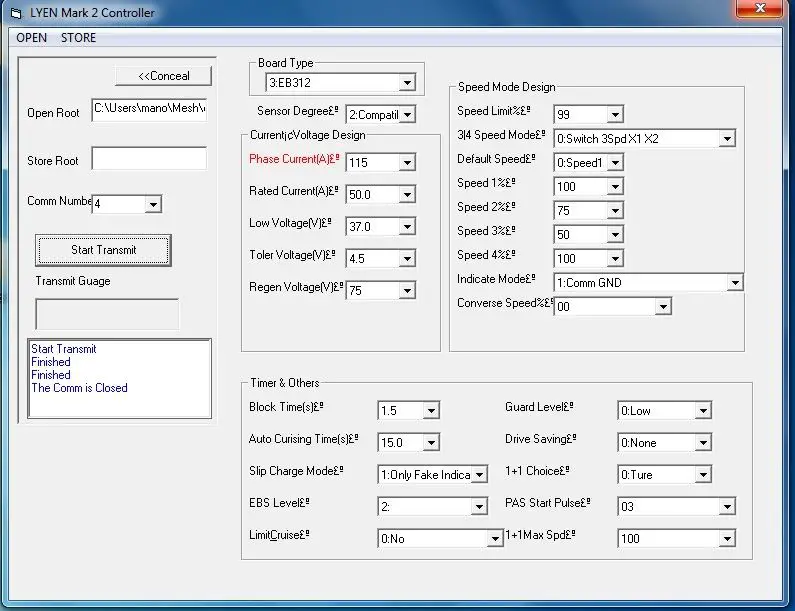Click the Open Root path field

point(149,110)
